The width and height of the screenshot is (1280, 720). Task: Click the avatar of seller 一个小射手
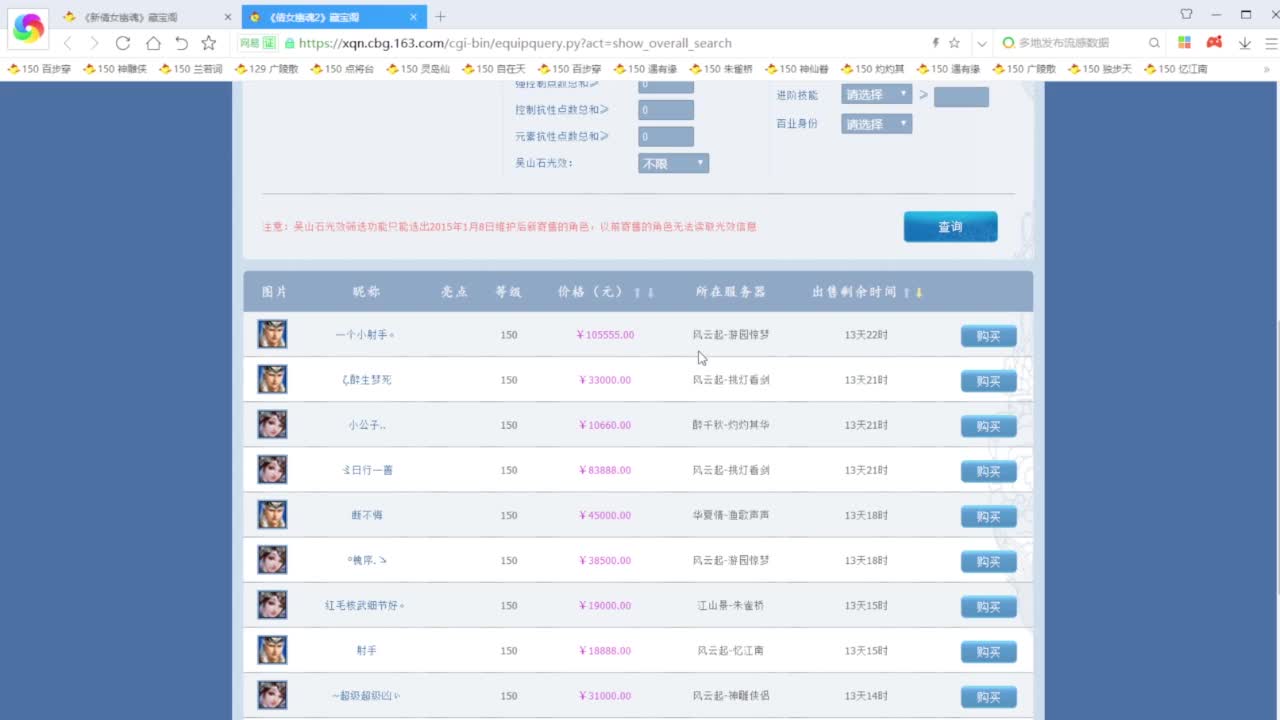point(272,334)
